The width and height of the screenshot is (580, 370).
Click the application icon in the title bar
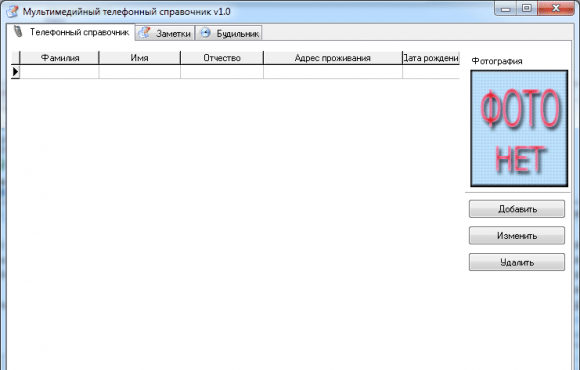click(12, 11)
